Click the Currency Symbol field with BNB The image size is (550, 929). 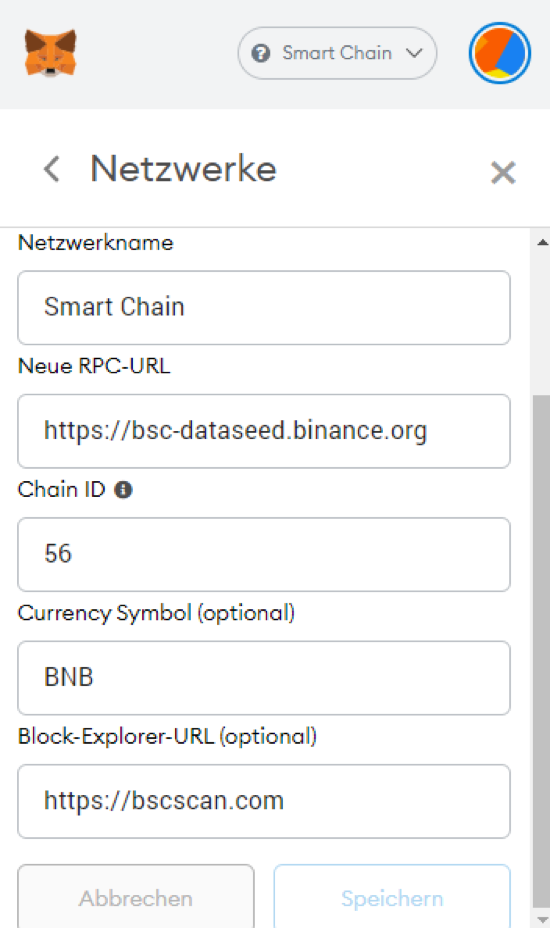point(264,678)
